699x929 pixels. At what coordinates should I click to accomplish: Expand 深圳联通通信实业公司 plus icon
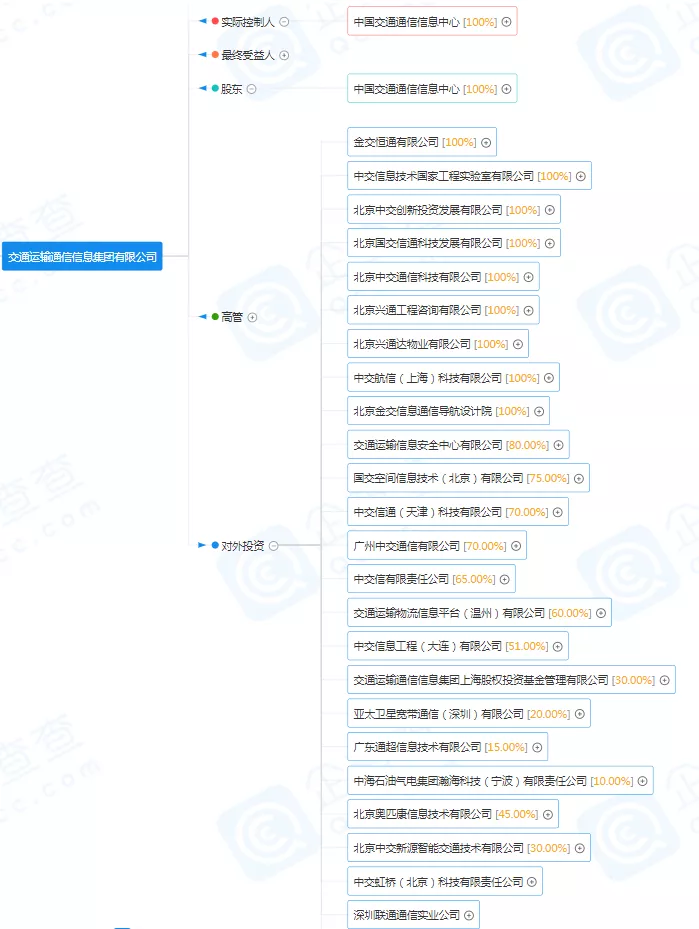point(469,915)
